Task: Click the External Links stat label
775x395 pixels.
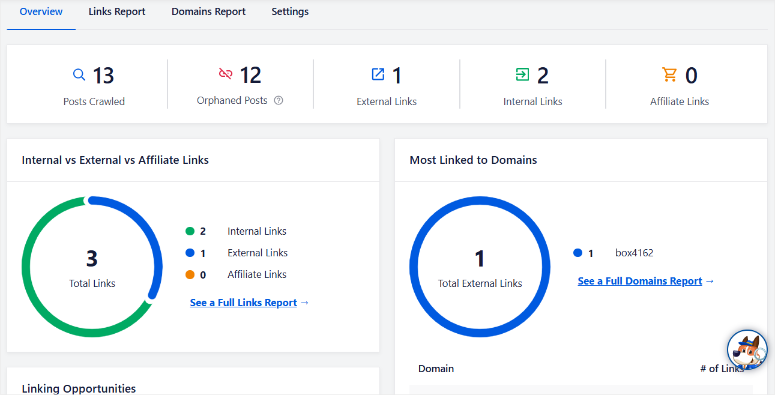Action: 387,101
